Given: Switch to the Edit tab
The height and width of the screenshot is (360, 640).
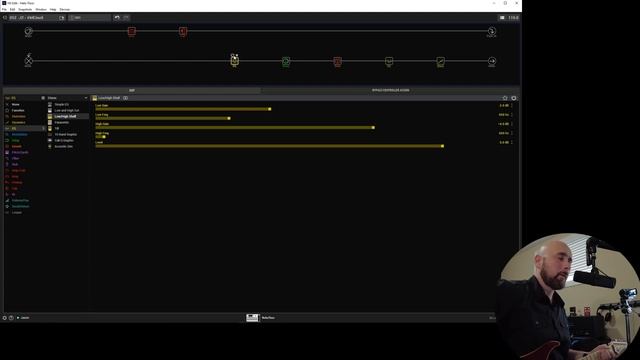Looking at the screenshot, I should [132, 90].
